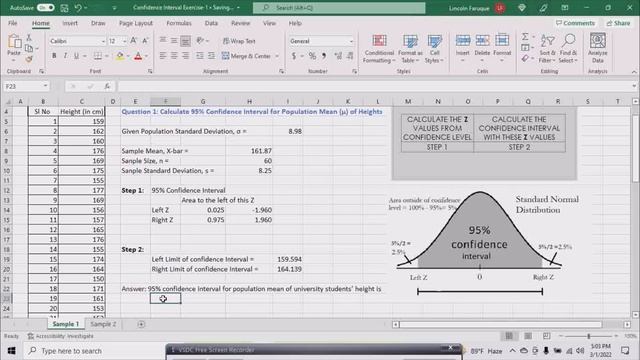Open the General number format dropdown
The image size is (640, 360).
click(351, 41)
